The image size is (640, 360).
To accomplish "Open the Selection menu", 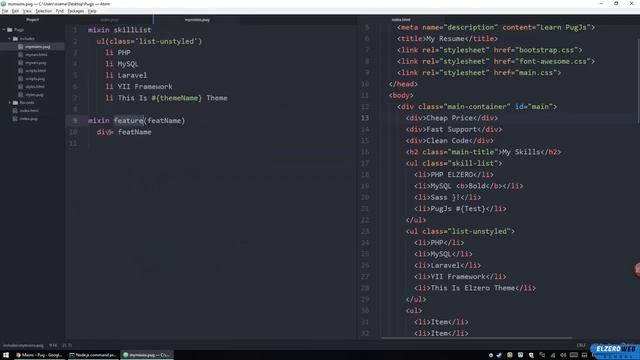I will click(x=43, y=11).
